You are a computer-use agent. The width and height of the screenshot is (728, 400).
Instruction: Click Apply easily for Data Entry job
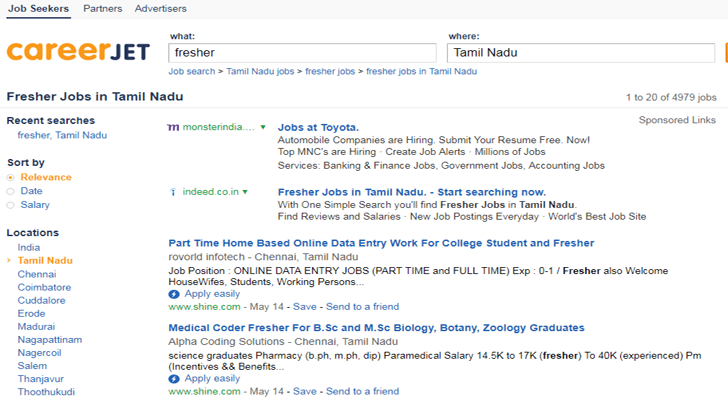pos(212,294)
